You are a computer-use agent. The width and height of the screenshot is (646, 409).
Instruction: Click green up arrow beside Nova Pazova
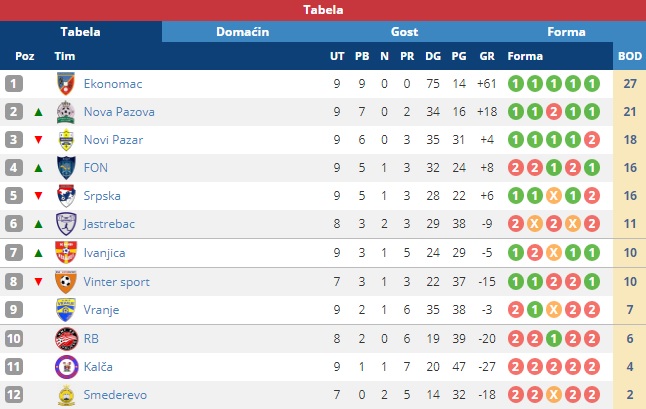click(38, 112)
